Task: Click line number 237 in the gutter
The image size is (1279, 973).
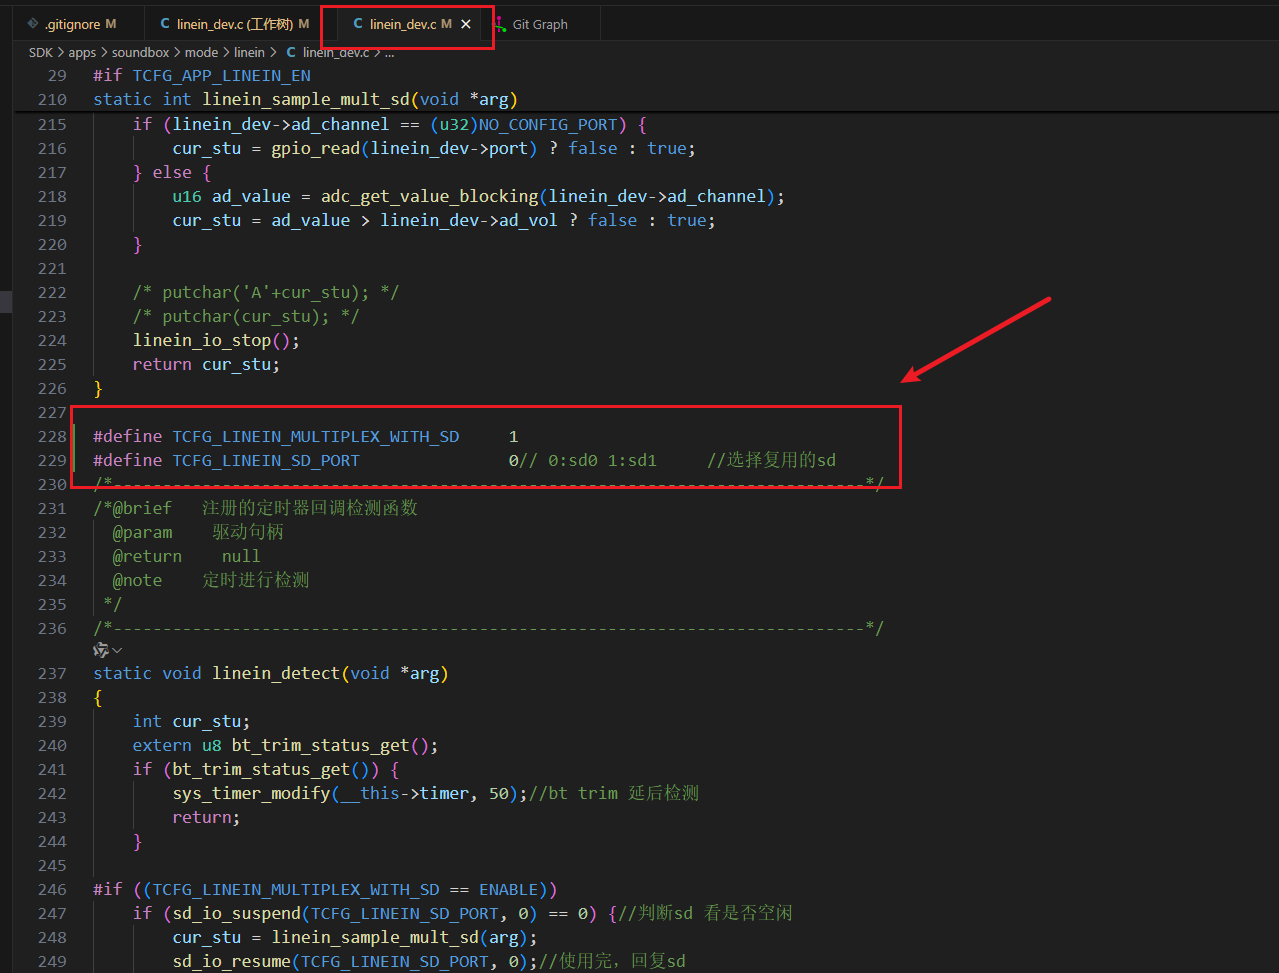Action: point(51,673)
